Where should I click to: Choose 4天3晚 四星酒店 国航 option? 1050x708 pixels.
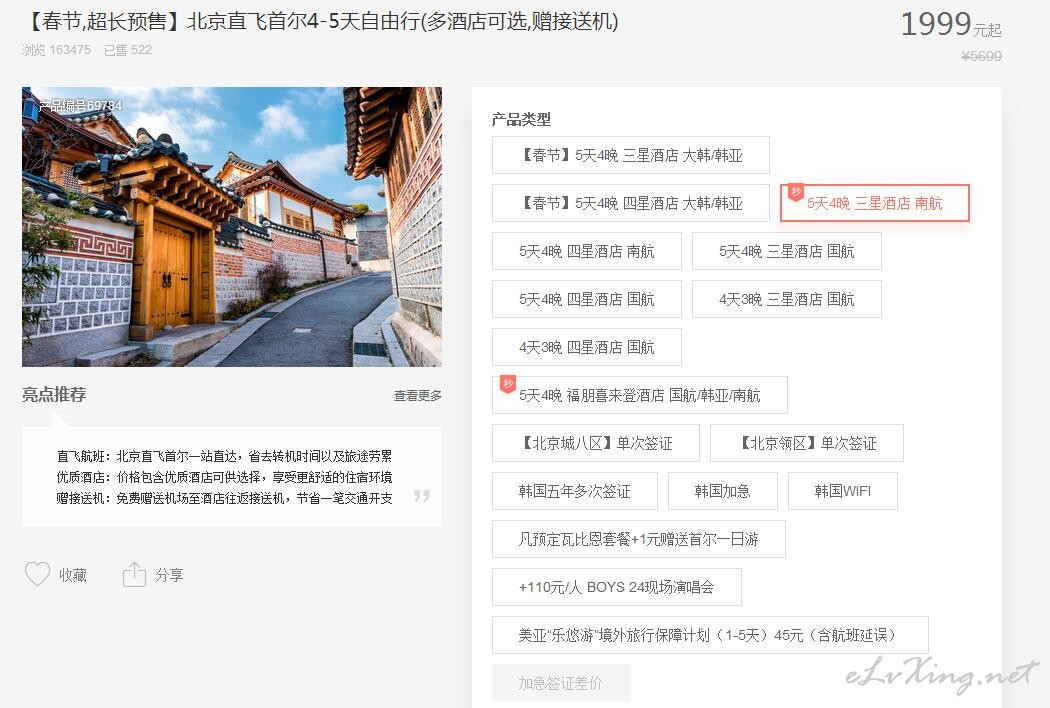pos(587,347)
